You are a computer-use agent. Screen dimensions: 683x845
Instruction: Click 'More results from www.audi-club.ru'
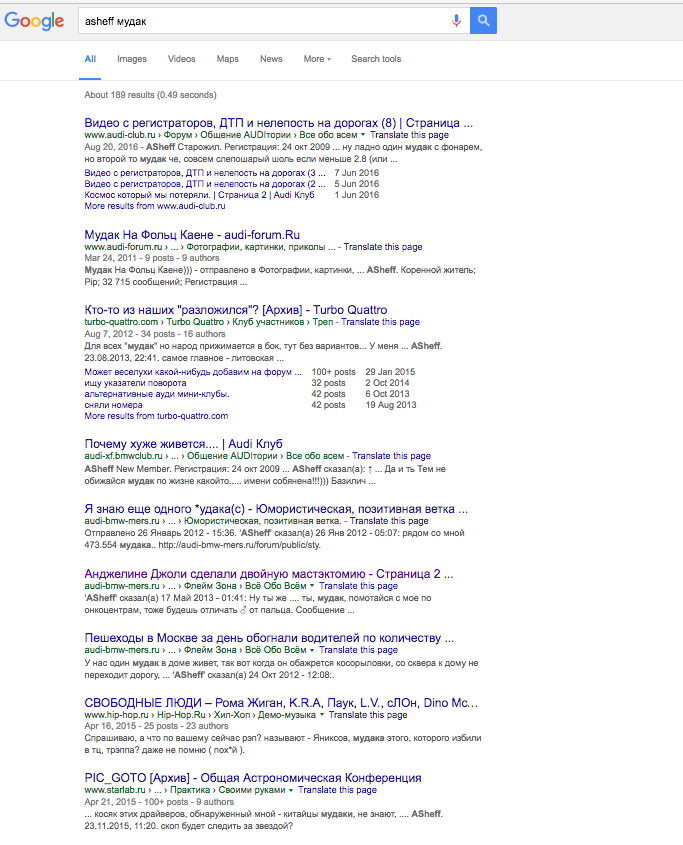click(155, 206)
